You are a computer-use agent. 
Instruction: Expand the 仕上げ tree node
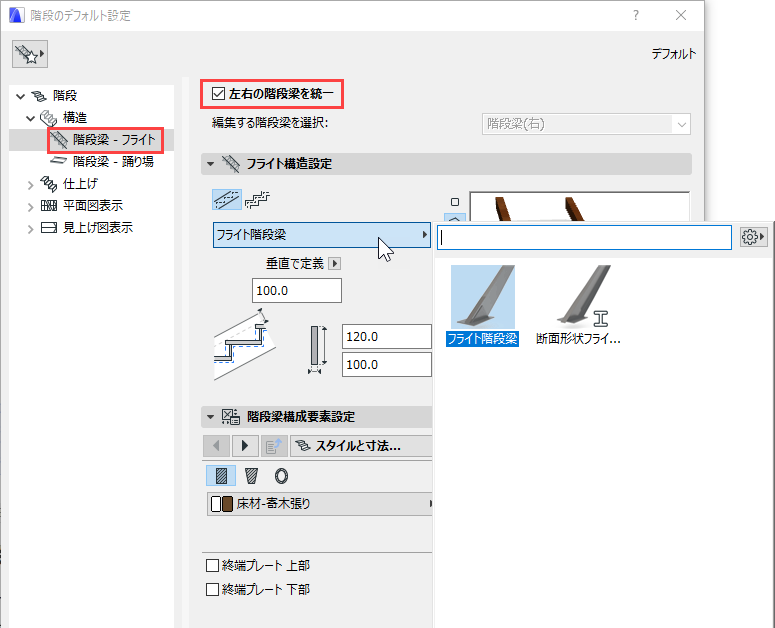coord(31,185)
